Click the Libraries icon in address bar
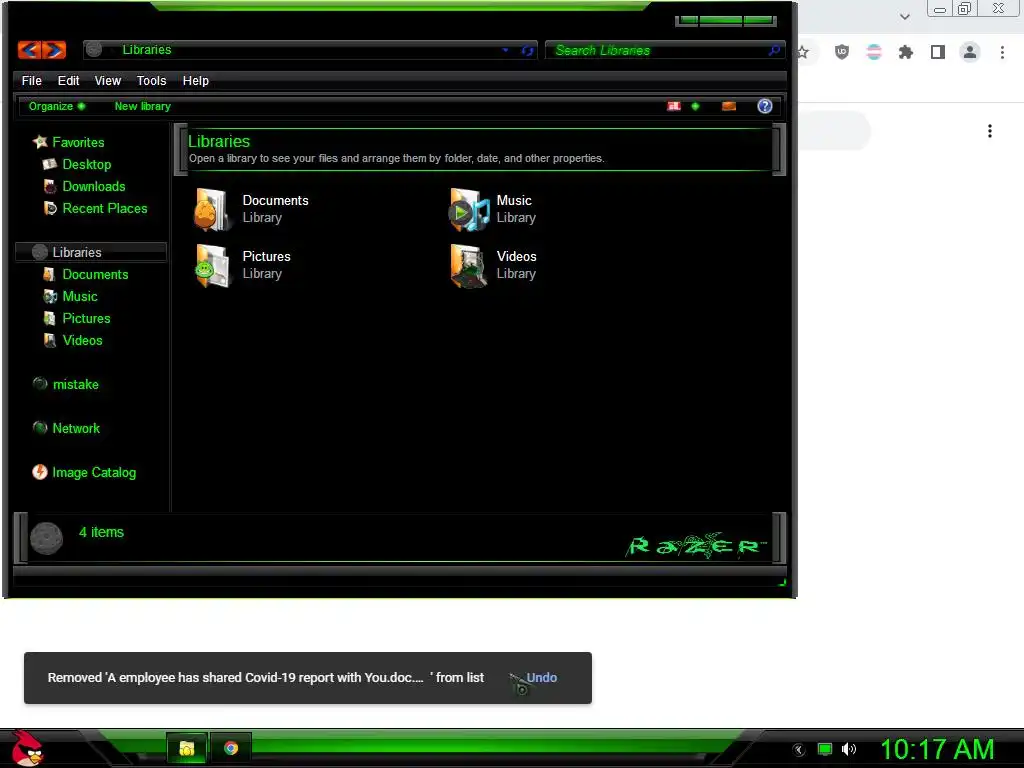 (x=94, y=50)
